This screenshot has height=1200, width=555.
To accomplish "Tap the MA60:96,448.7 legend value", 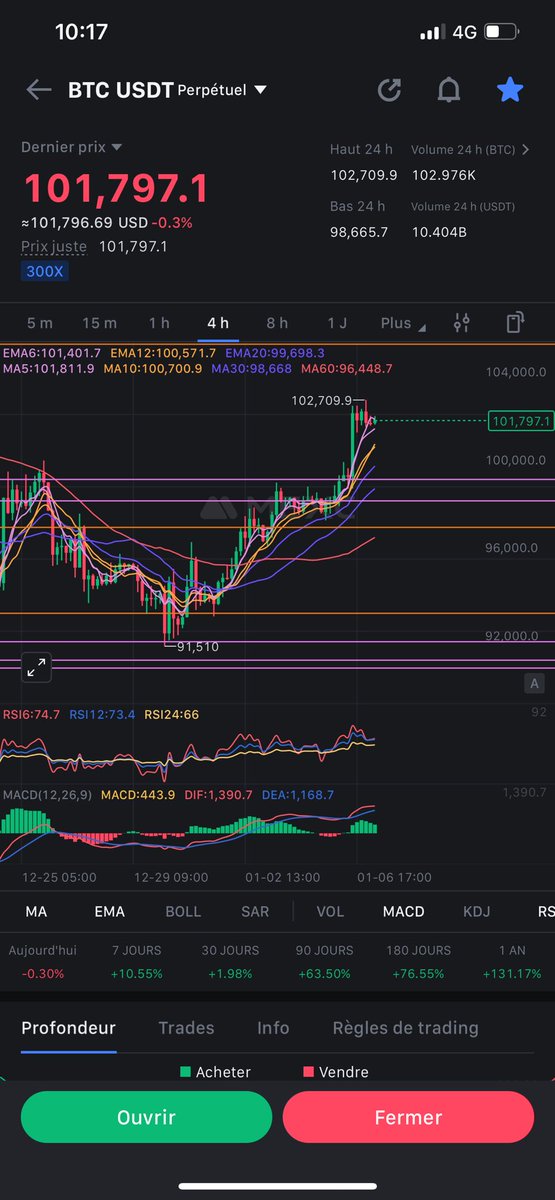I will [347, 369].
